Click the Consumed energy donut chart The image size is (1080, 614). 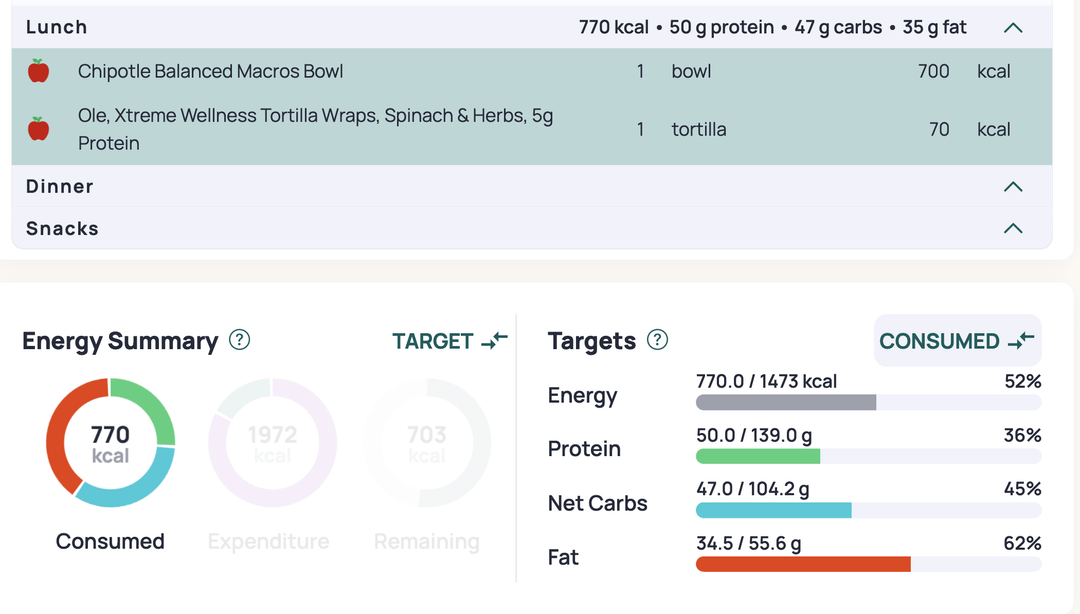point(110,443)
